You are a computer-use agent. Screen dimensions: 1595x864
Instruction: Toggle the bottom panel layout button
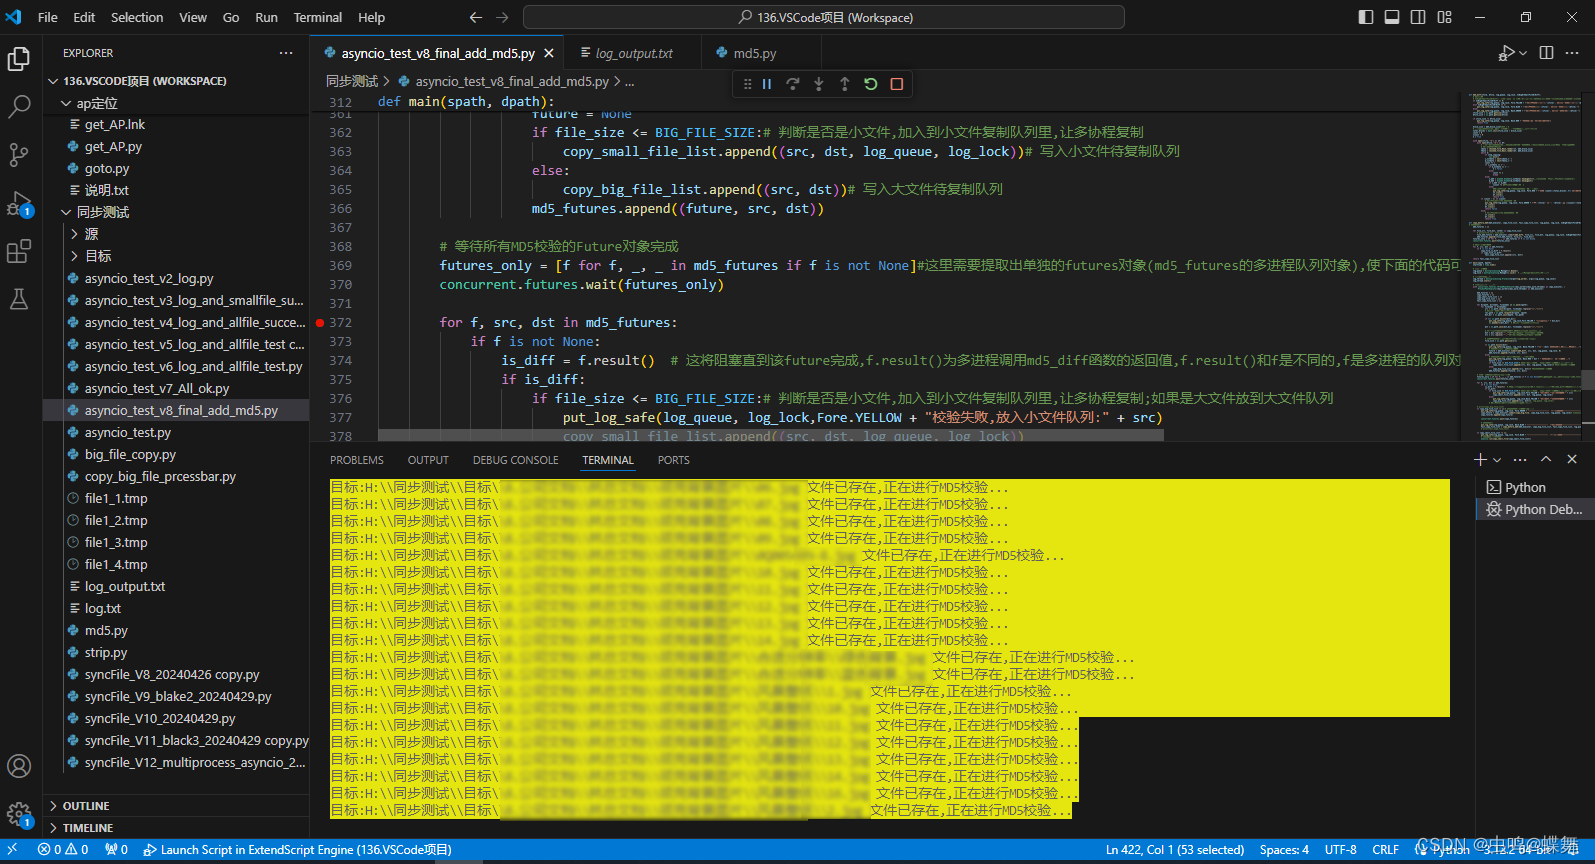(x=1392, y=17)
